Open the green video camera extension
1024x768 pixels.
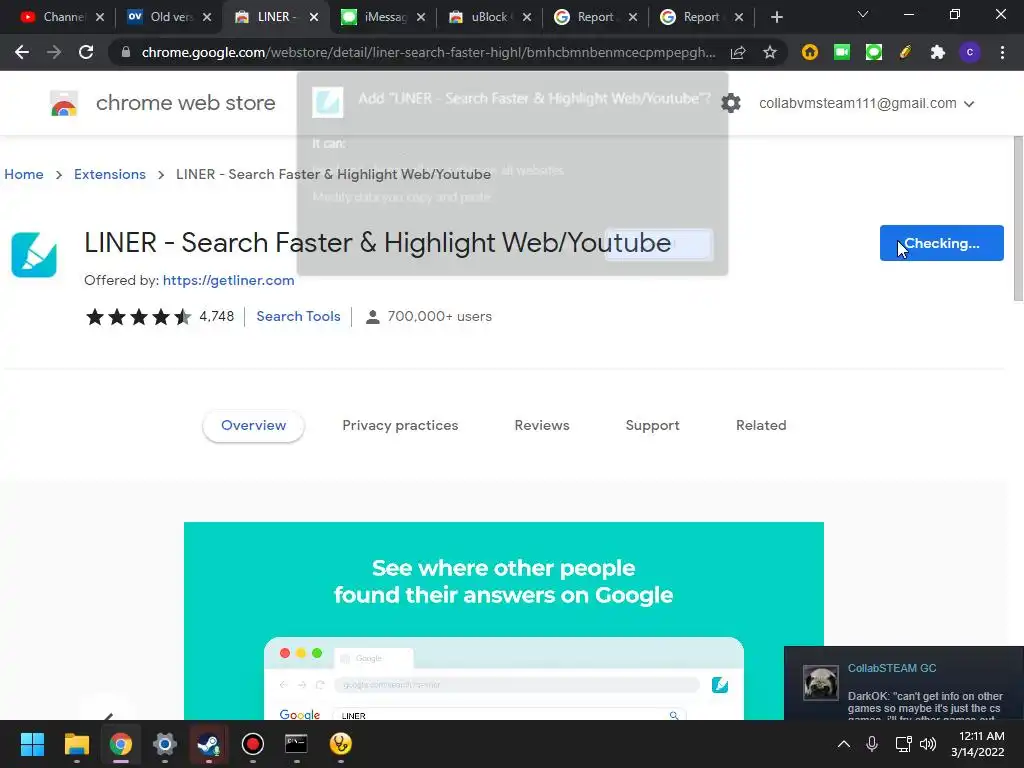point(842,52)
